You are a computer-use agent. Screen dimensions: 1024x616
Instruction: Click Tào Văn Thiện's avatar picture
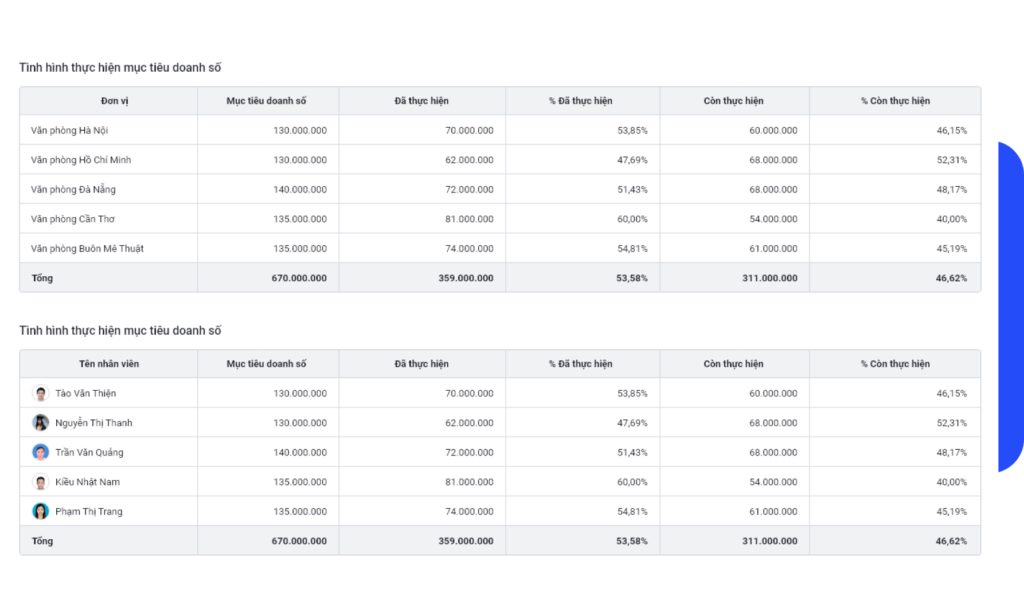click(41, 393)
